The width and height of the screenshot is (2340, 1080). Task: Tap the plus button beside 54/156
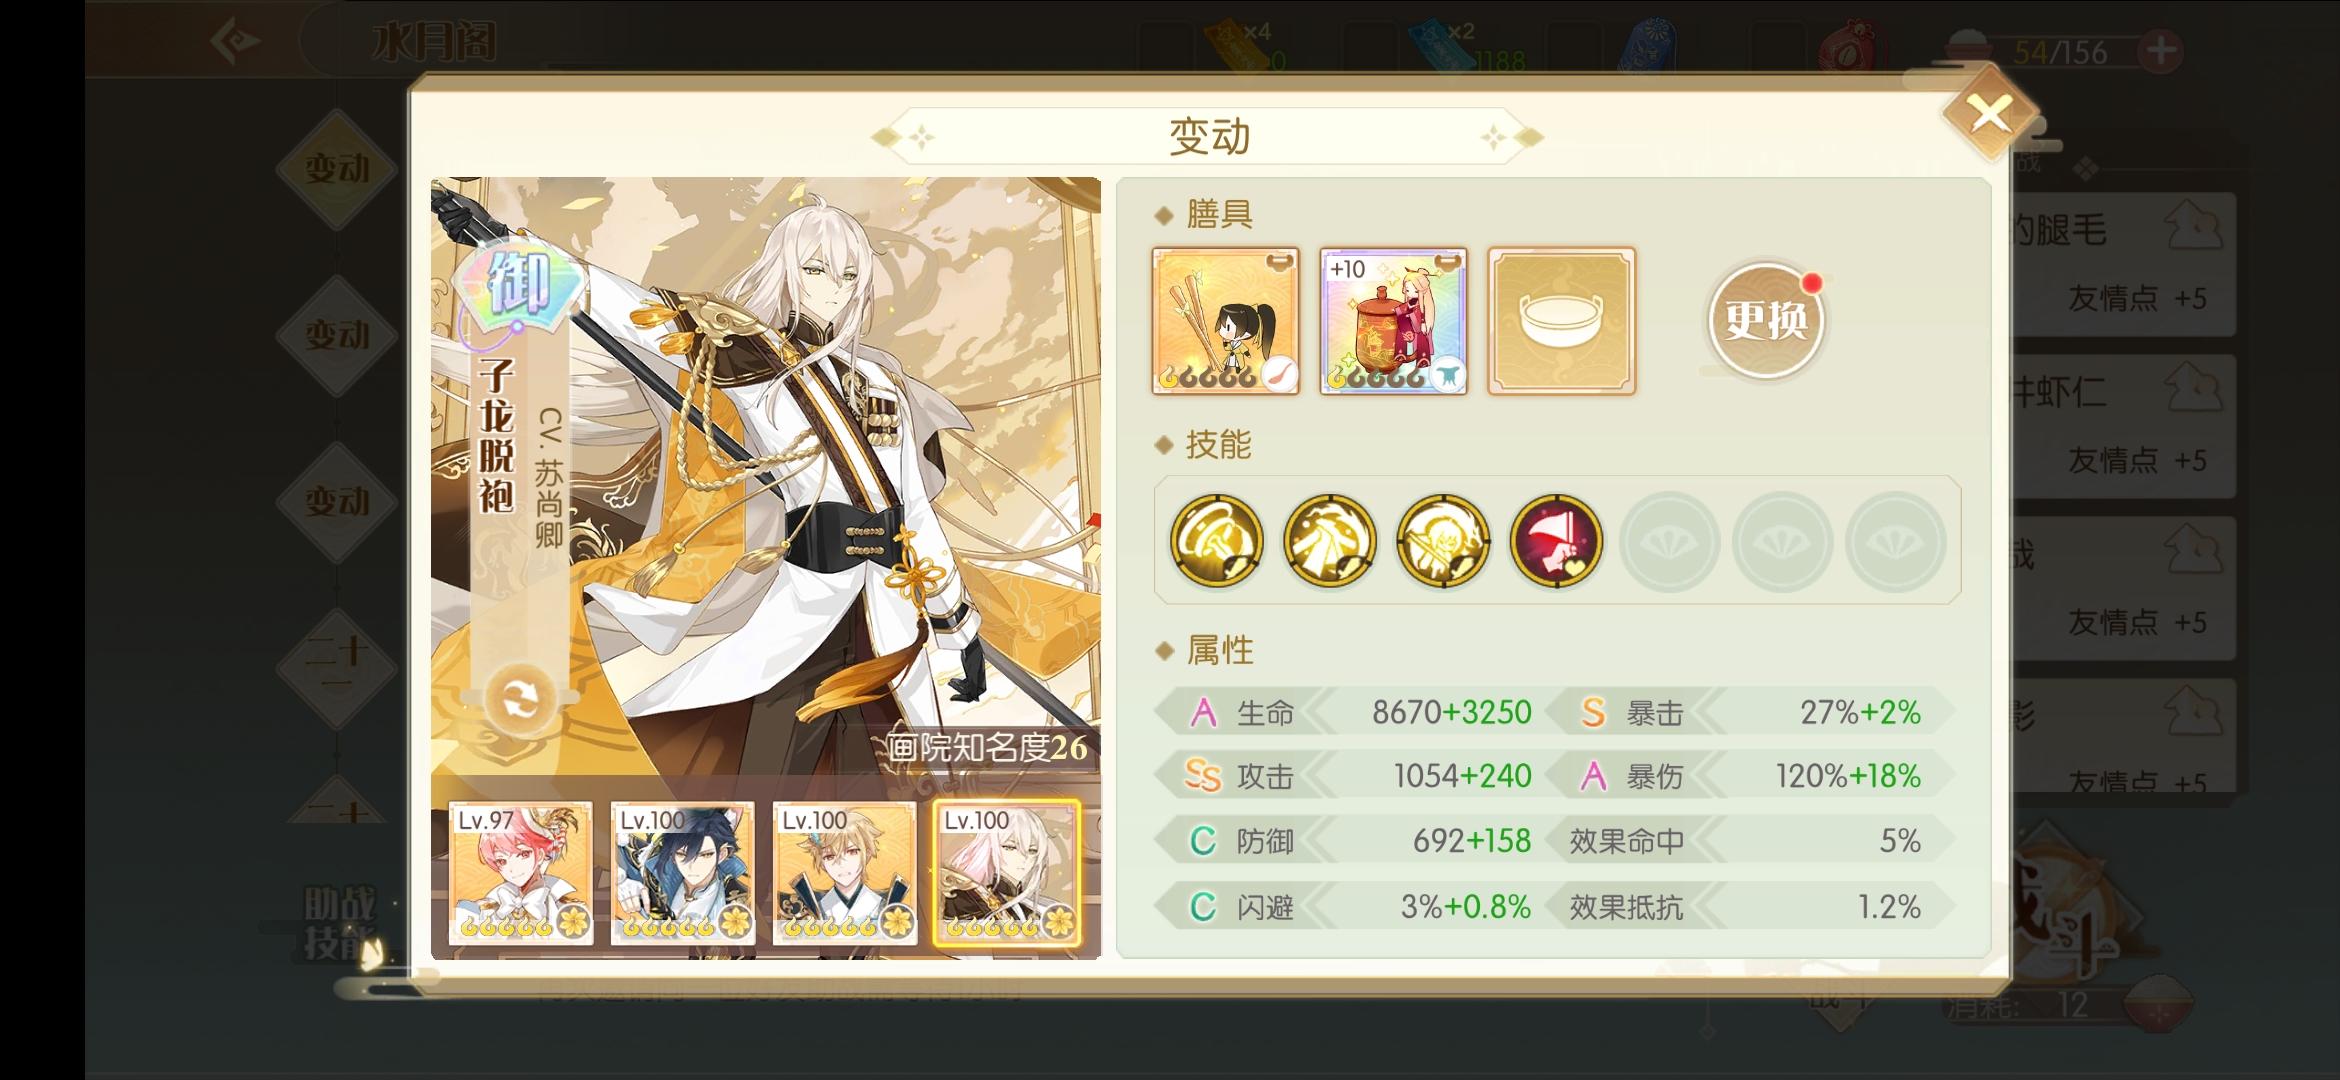coord(2160,50)
